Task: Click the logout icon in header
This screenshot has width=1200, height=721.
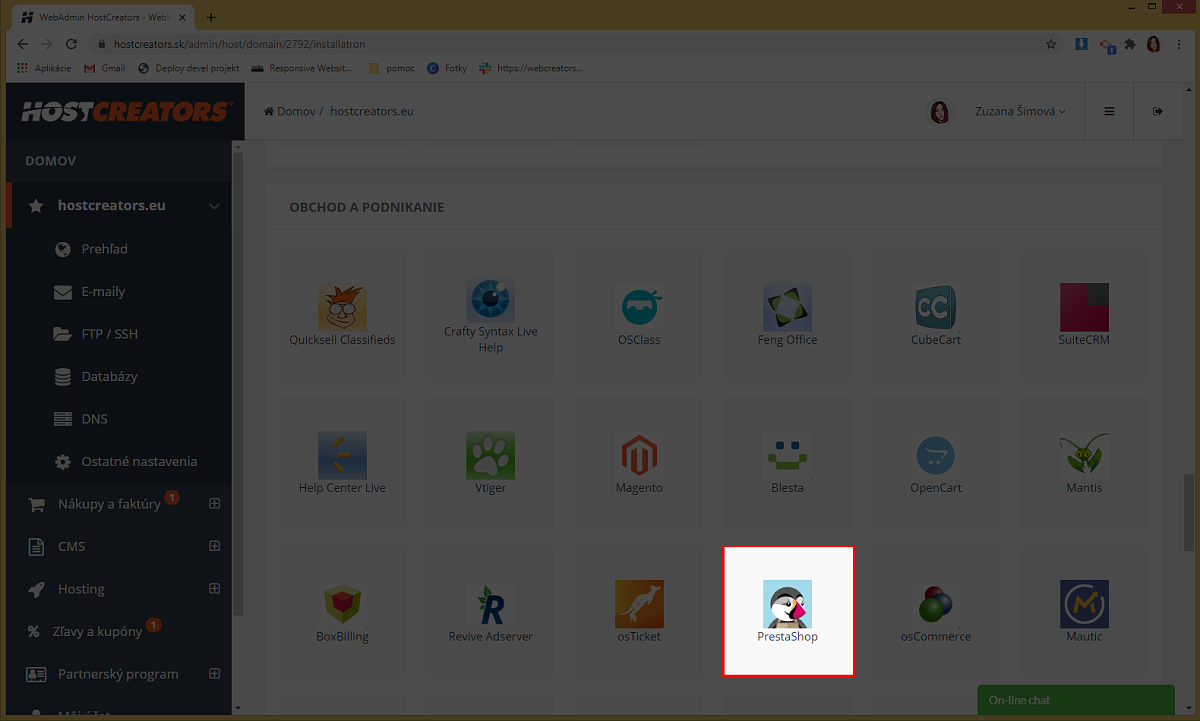Action: click(x=1158, y=111)
